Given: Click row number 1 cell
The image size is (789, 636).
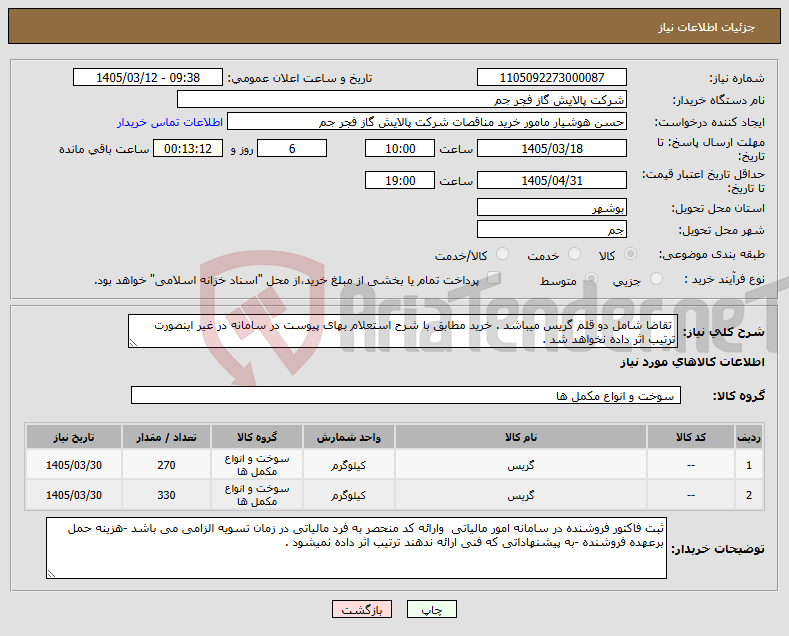Looking at the screenshot, I should click(748, 465).
